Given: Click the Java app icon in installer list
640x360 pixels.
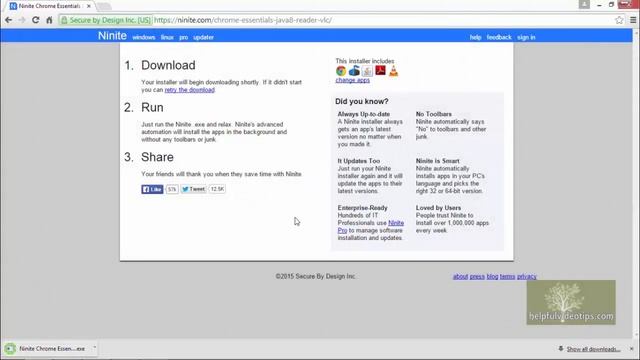Looking at the screenshot, I should [367, 71].
